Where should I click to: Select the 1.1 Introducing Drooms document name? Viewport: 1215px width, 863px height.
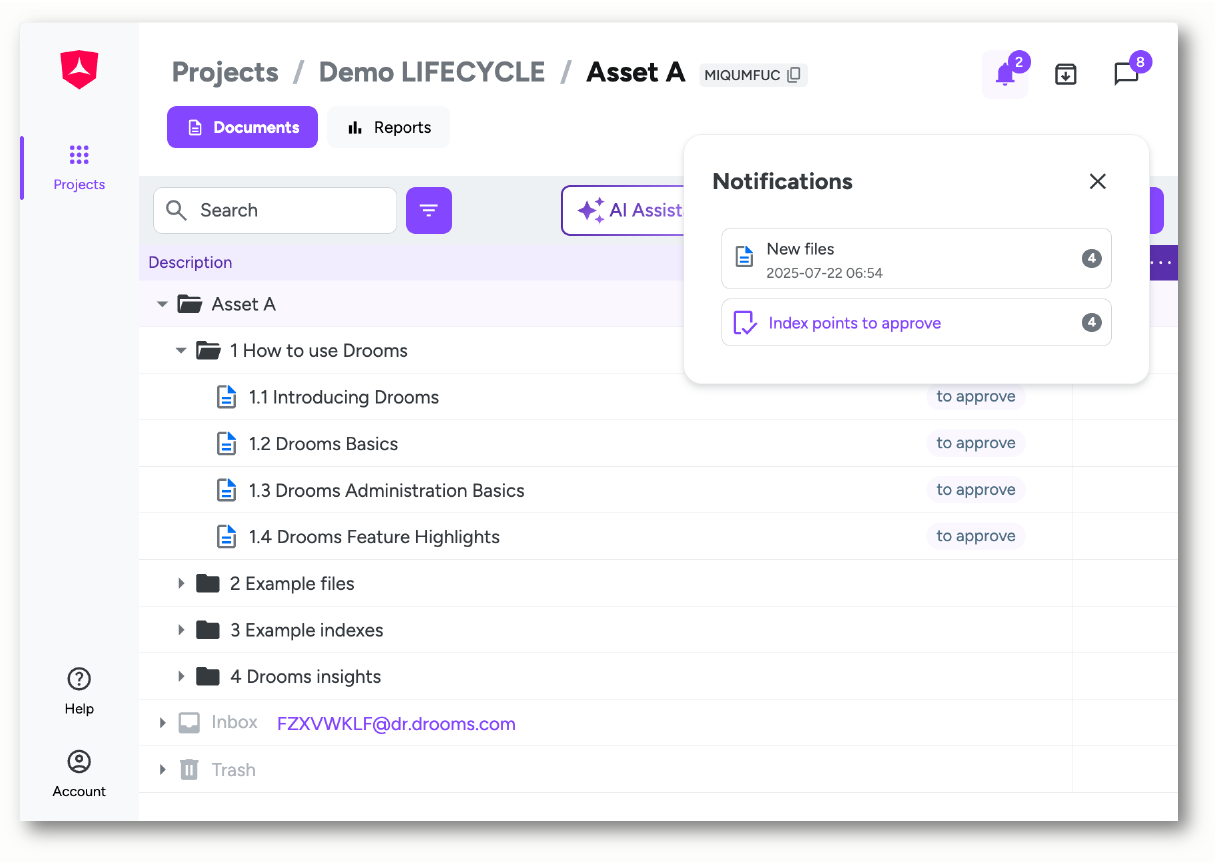344,397
